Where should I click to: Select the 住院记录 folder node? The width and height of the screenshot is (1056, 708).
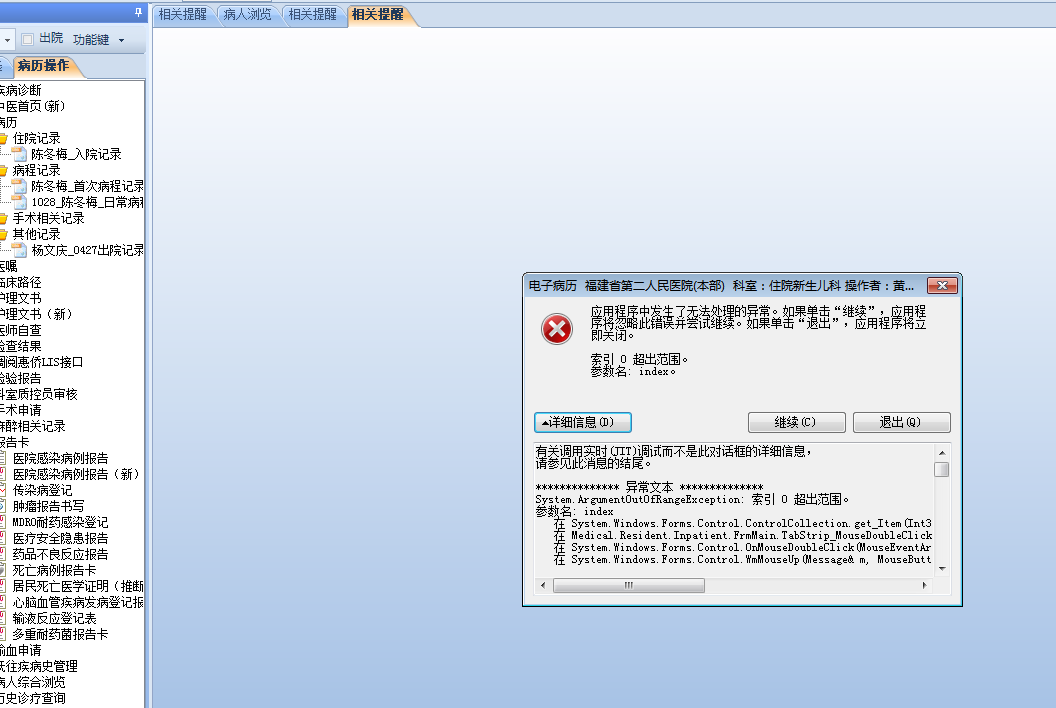coord(36,138)
